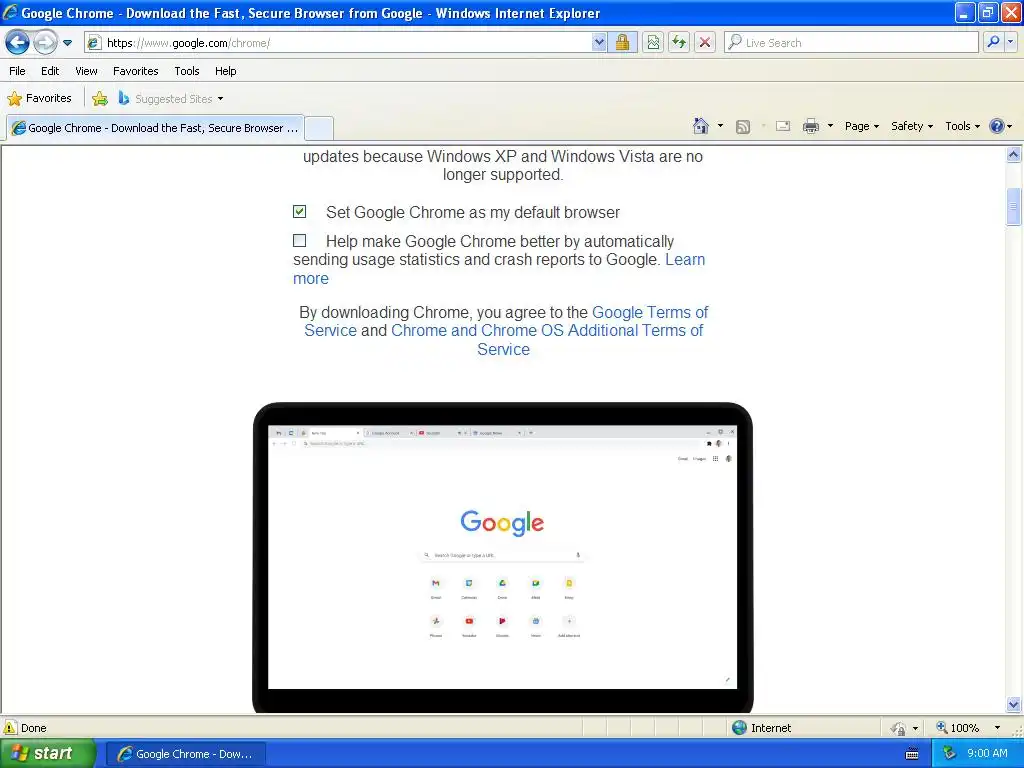
Task: Open Google Terms of Service link
Action: [x=650, y=313]
